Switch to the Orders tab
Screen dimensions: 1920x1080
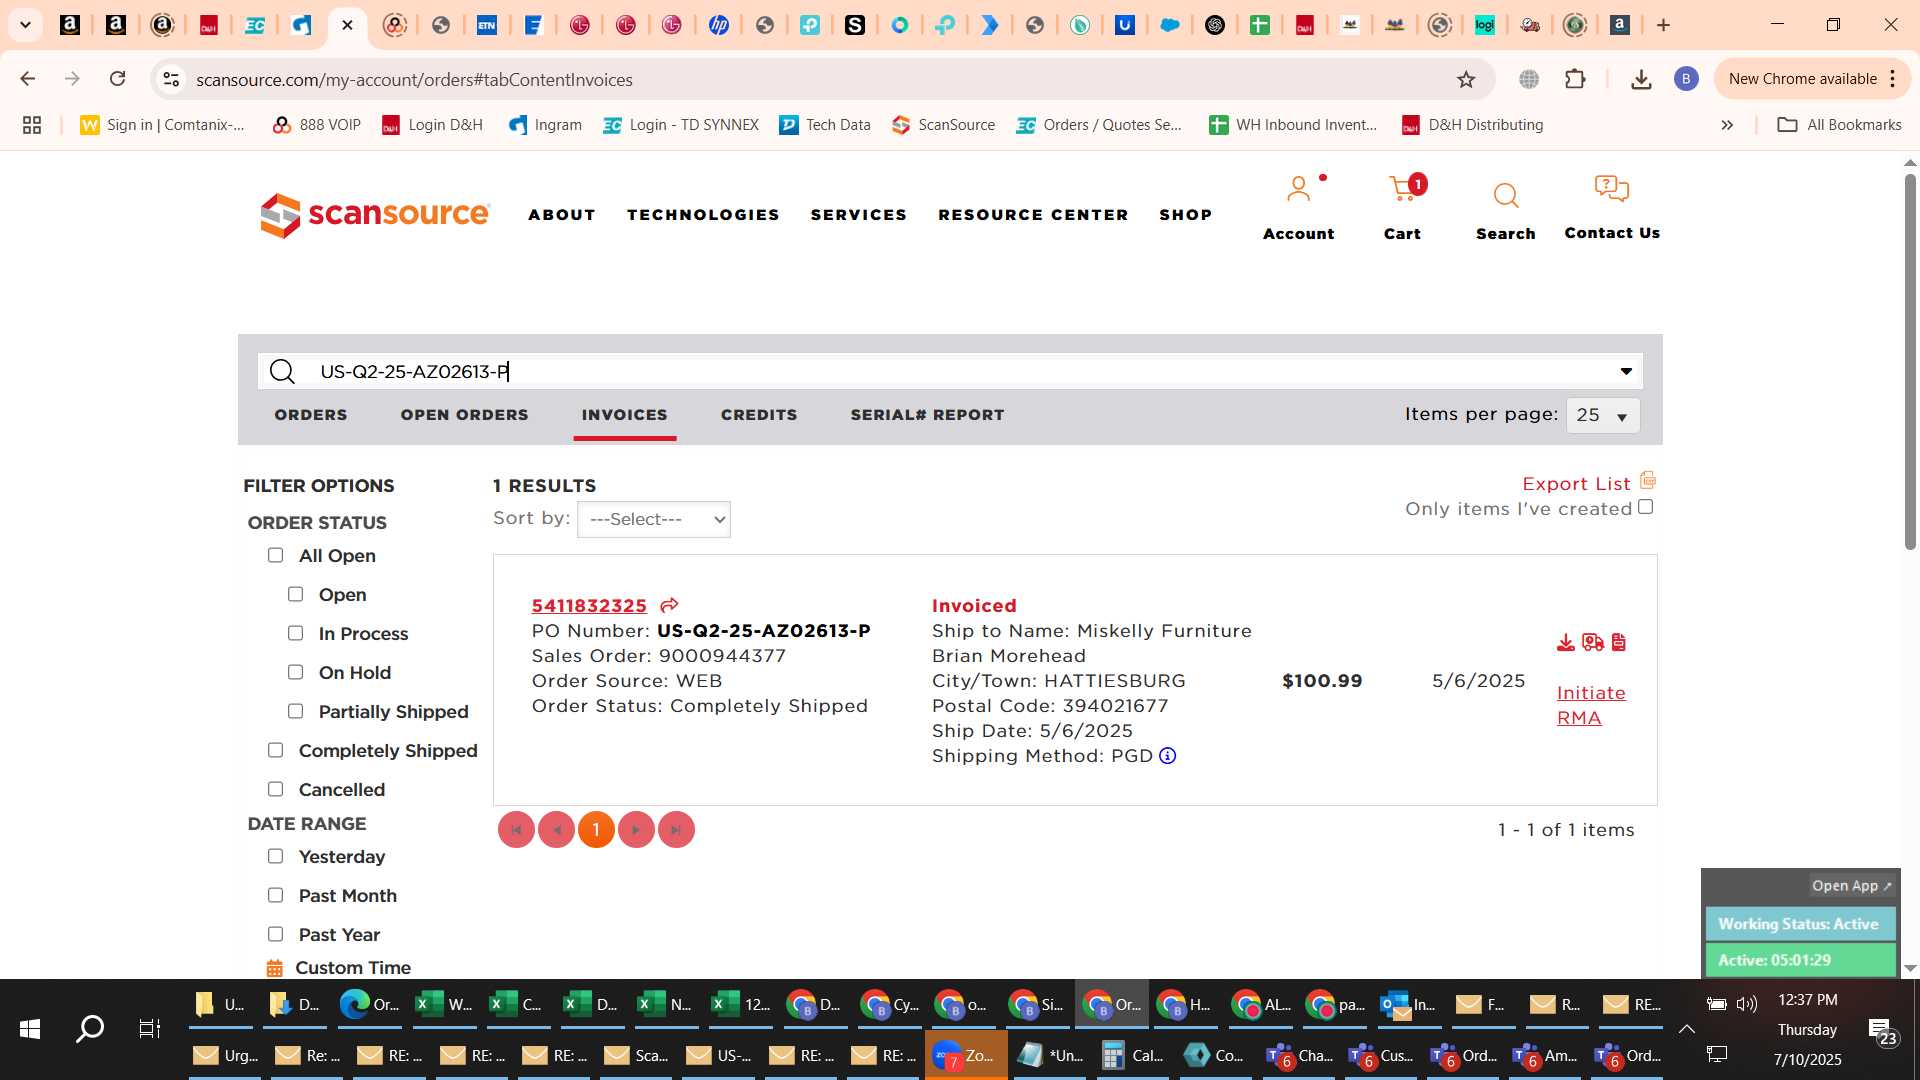point(311,415)
